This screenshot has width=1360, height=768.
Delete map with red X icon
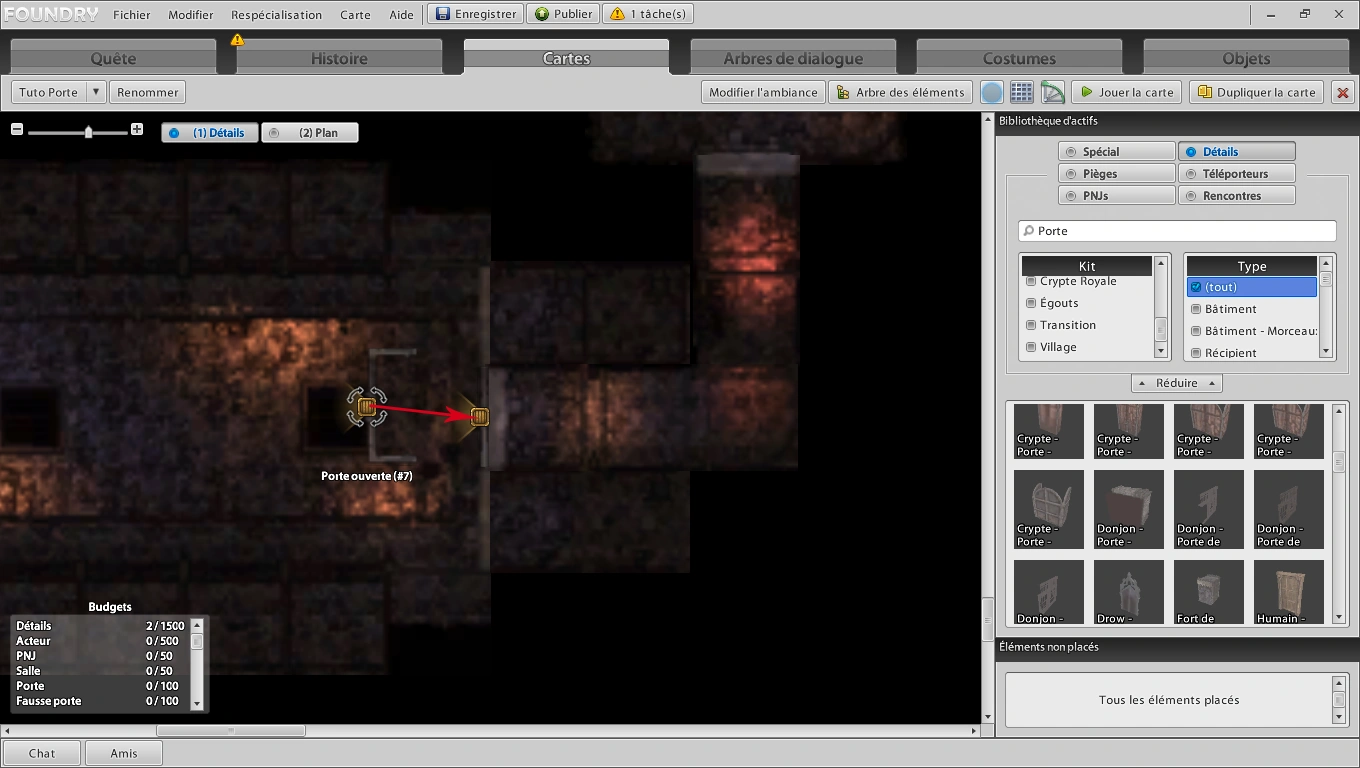(1343, 92)
